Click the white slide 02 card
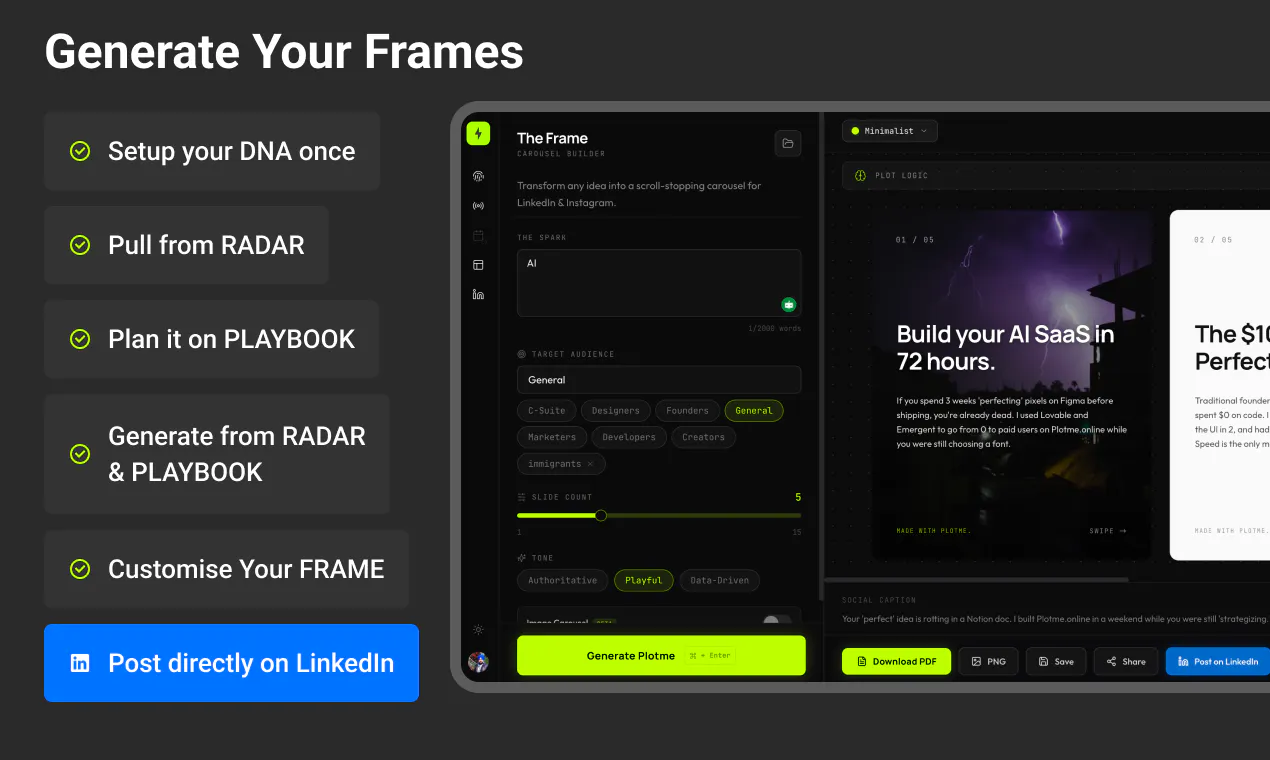 tap(1220, 384)
